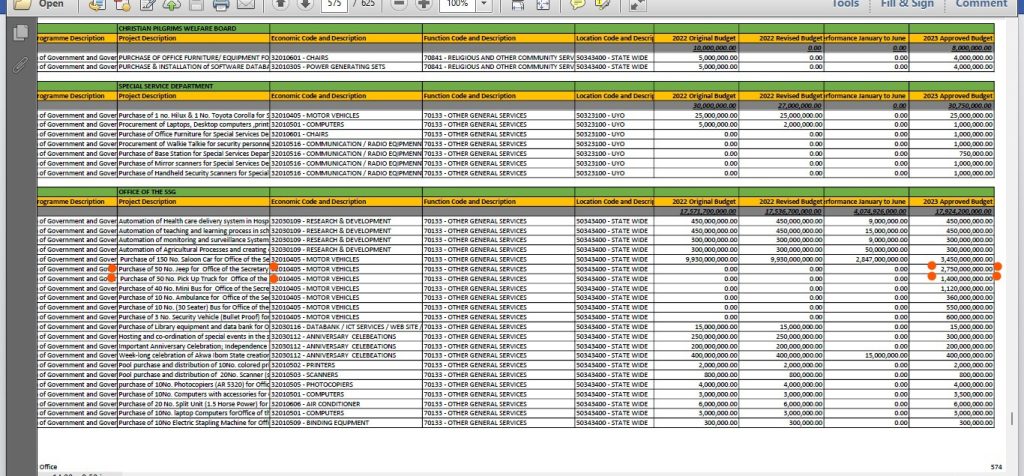Click the email envelope icon

click(x=246, y=4)
